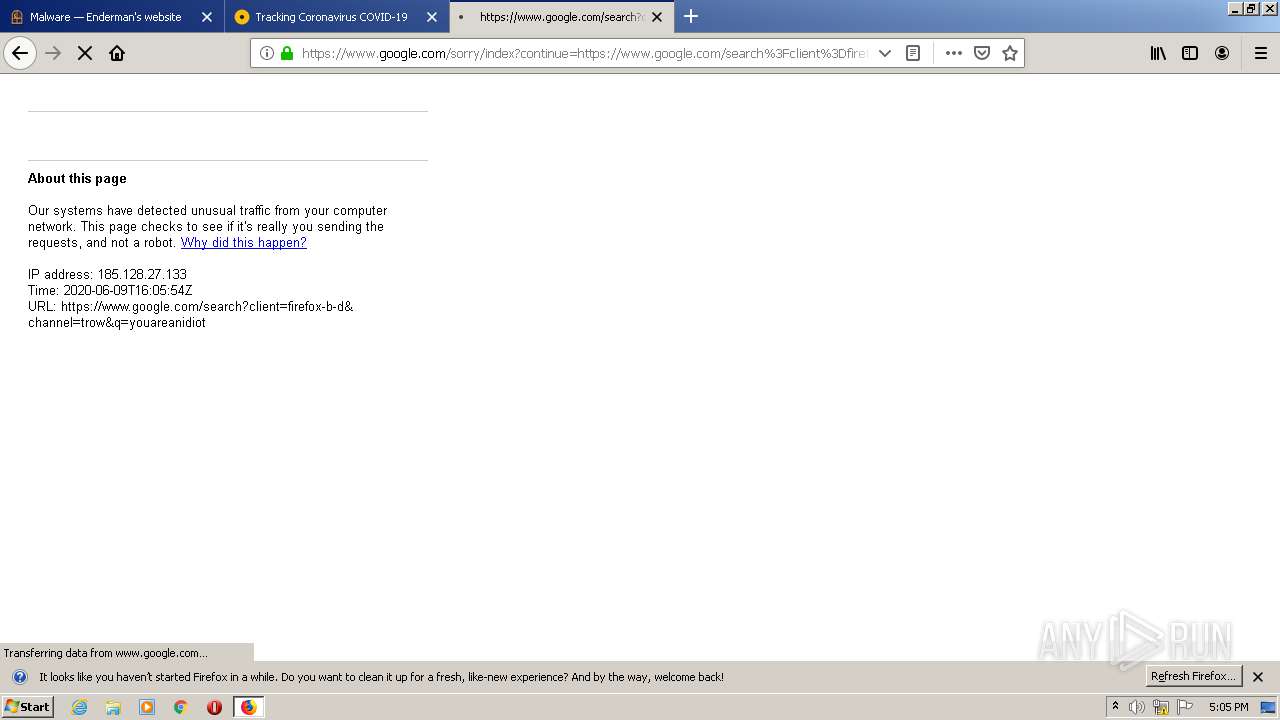Screen dimensions: 1280x720
Task: Click the address bar URL field
Action: pyautogui.click(x=583, y=53)
